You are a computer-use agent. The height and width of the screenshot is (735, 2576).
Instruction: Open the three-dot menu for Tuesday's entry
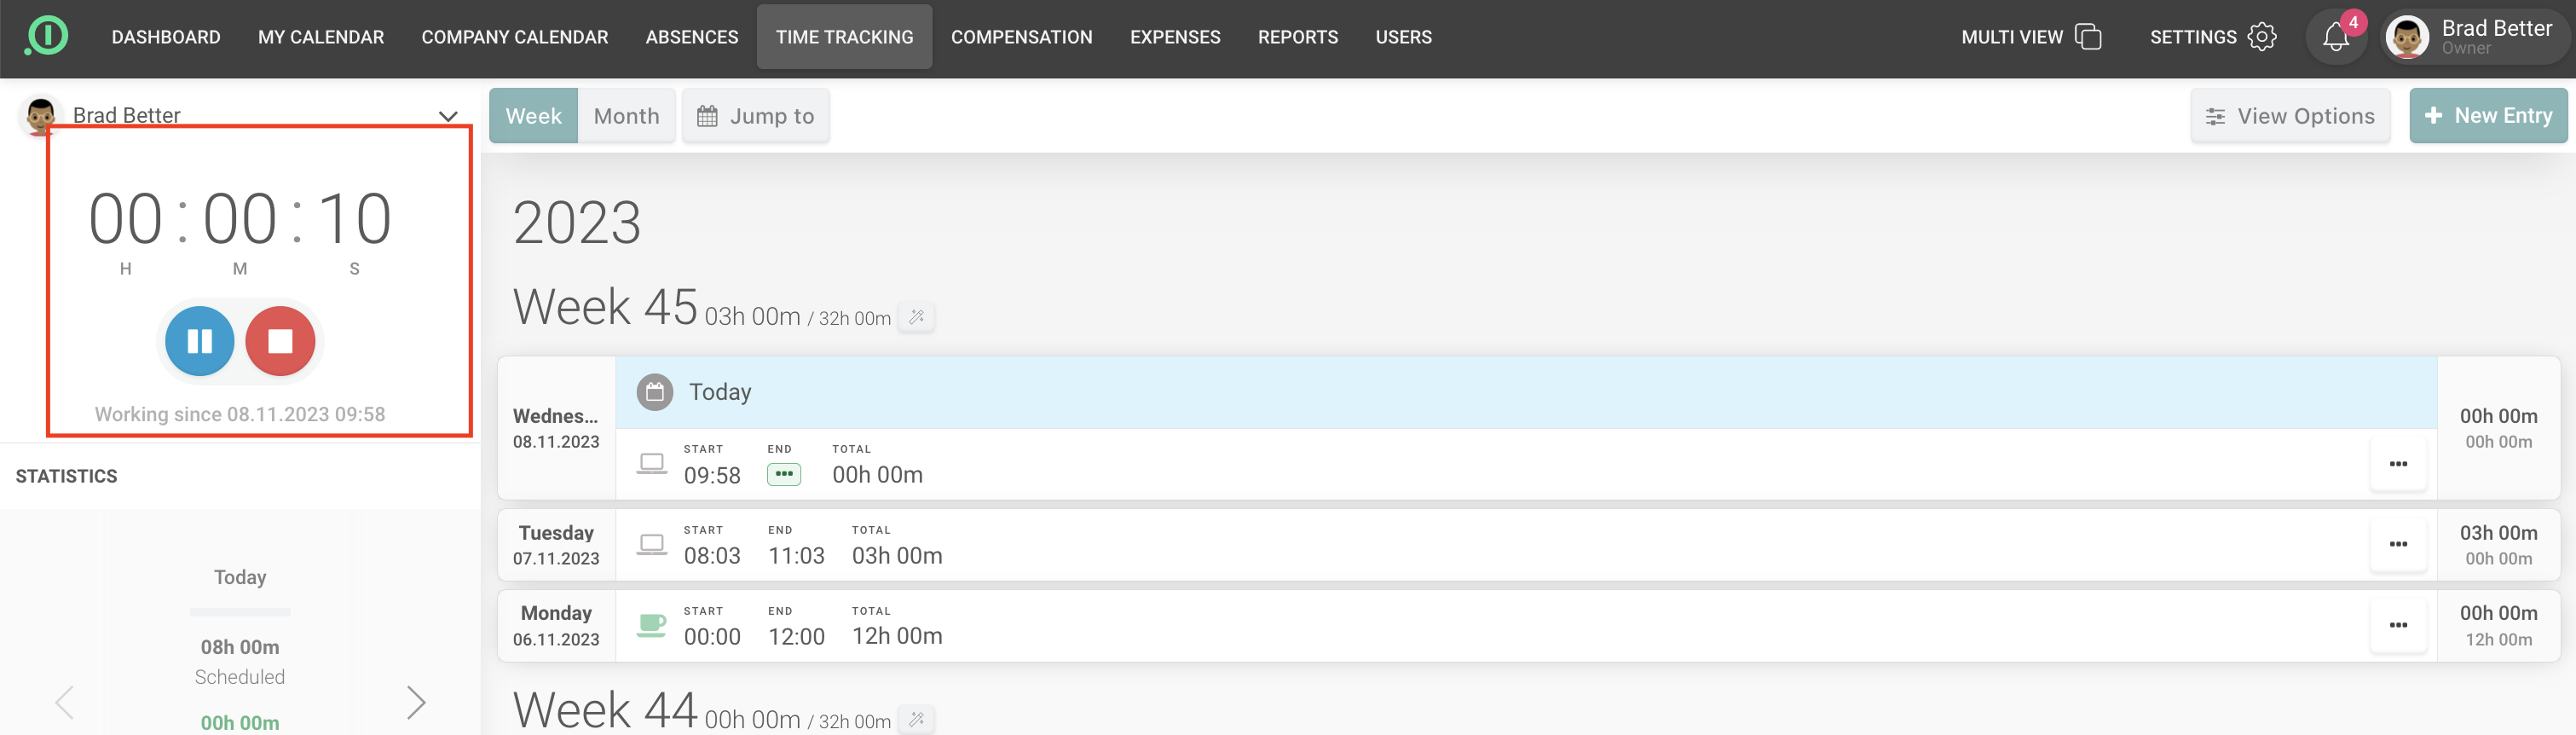2397,544
